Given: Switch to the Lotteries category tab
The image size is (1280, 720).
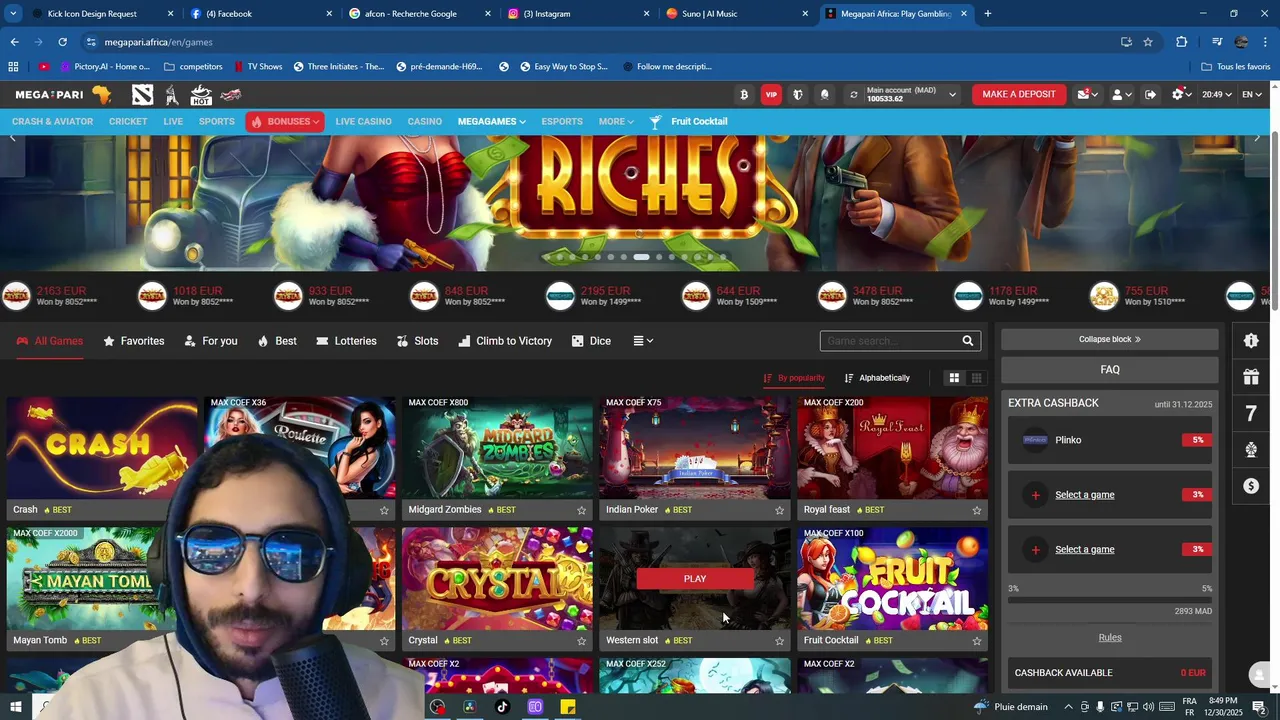Looking at the screenshot, I should pos(346,341).
